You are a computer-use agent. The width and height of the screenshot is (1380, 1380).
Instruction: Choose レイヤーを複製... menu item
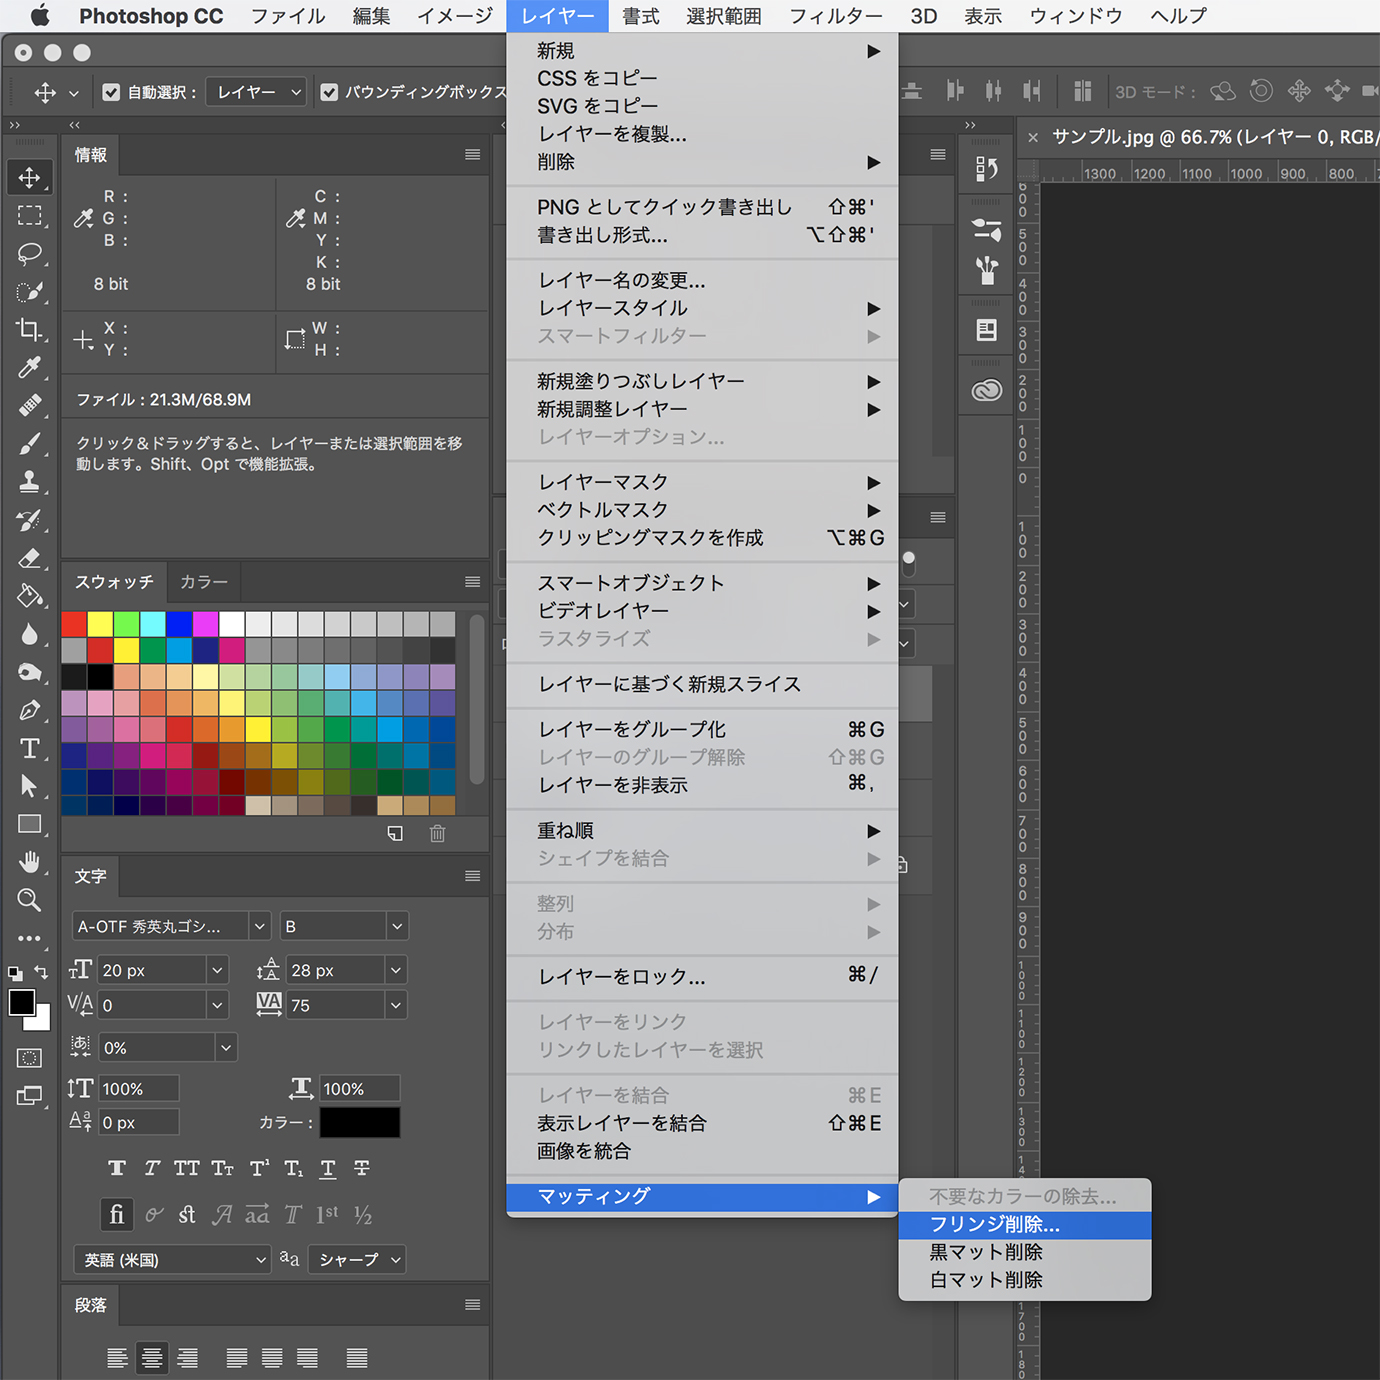(702, 134)
